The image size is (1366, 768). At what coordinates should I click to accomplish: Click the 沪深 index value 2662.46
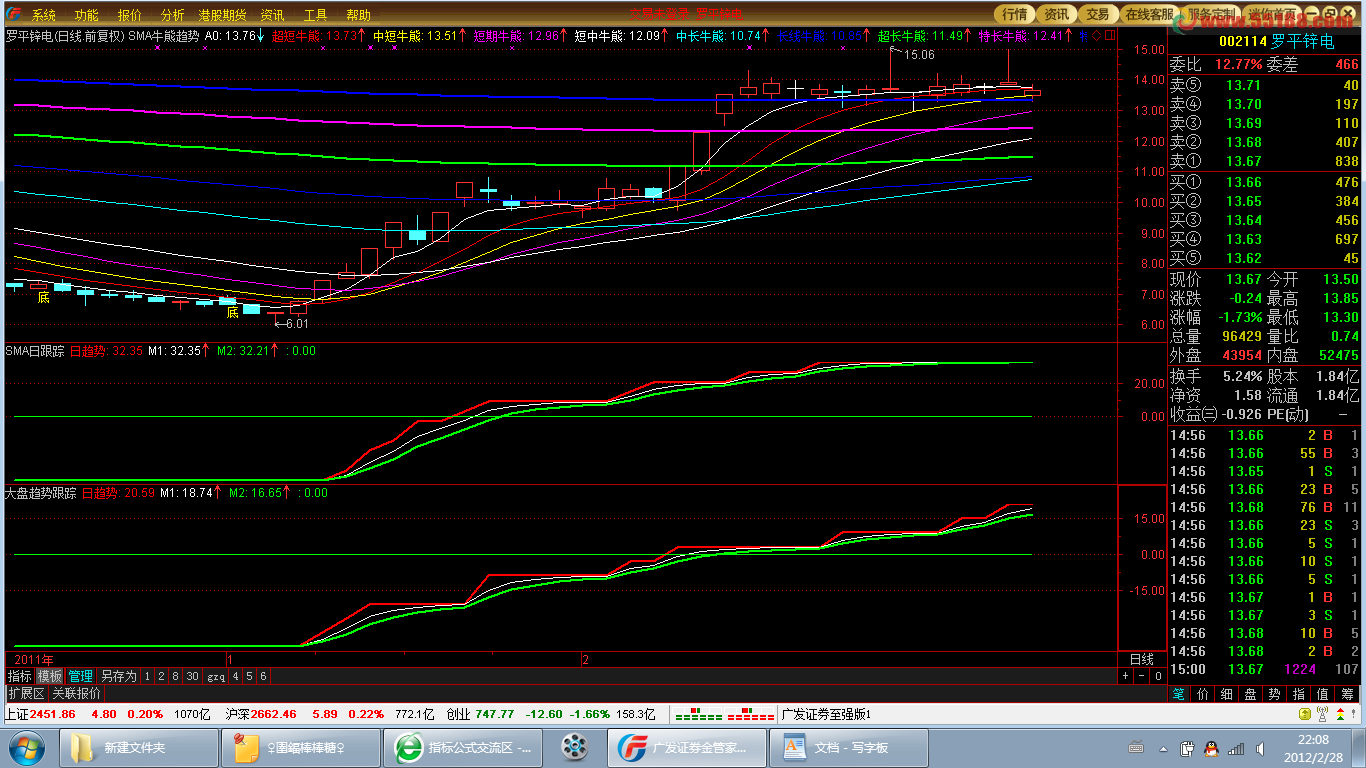[274, 714]
